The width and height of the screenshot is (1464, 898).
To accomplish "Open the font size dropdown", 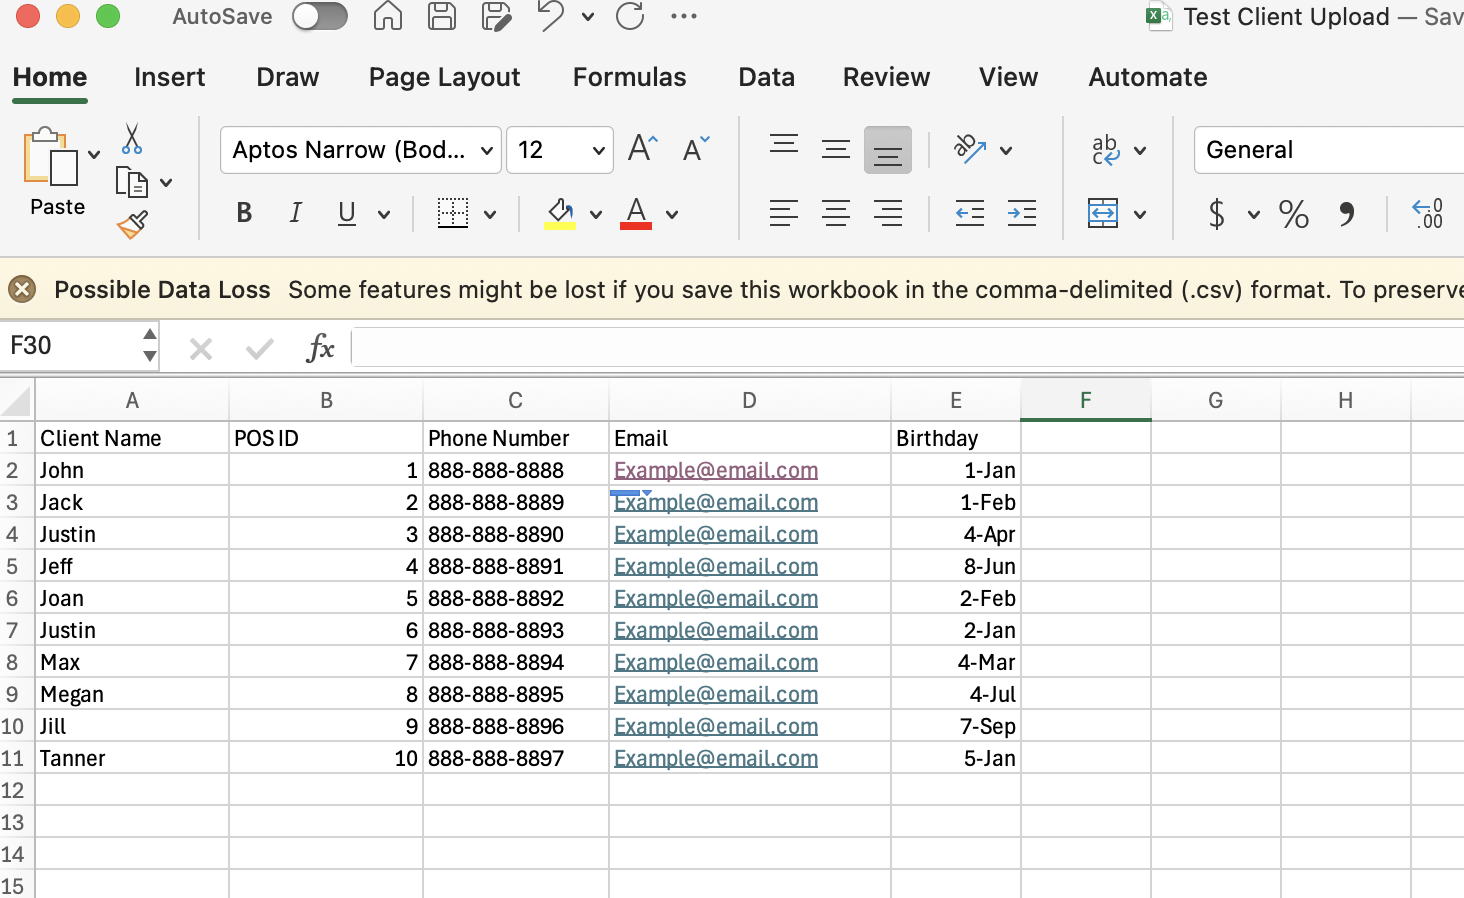I will (x=598, y=151).
